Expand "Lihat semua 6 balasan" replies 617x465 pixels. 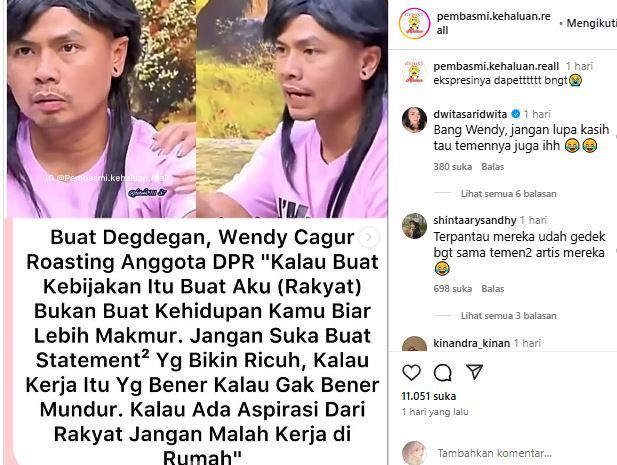pos(508,194)
